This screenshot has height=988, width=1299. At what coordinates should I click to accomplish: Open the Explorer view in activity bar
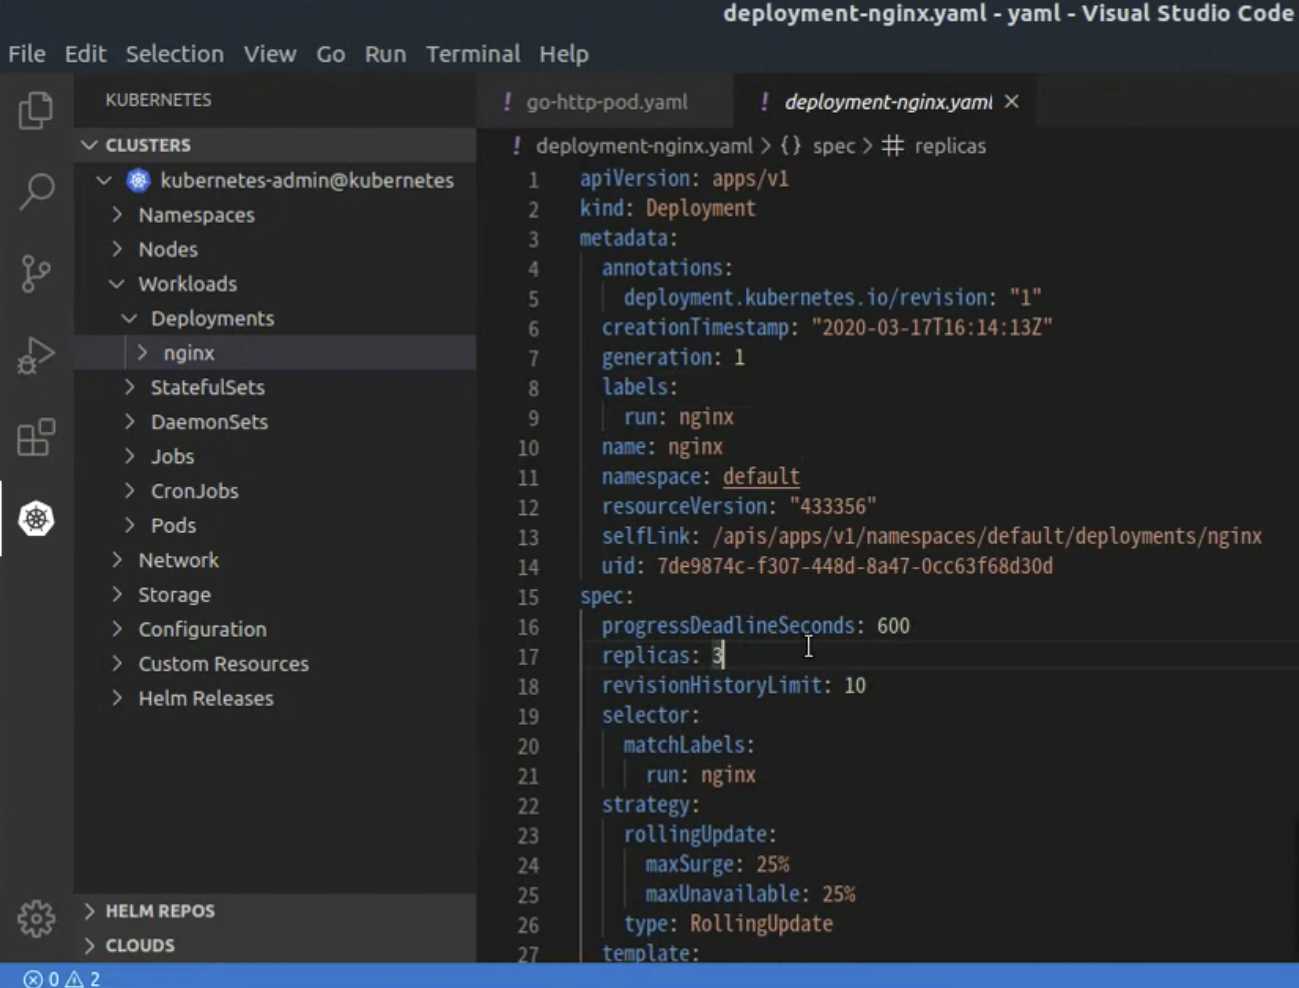[x=36, y=110]
